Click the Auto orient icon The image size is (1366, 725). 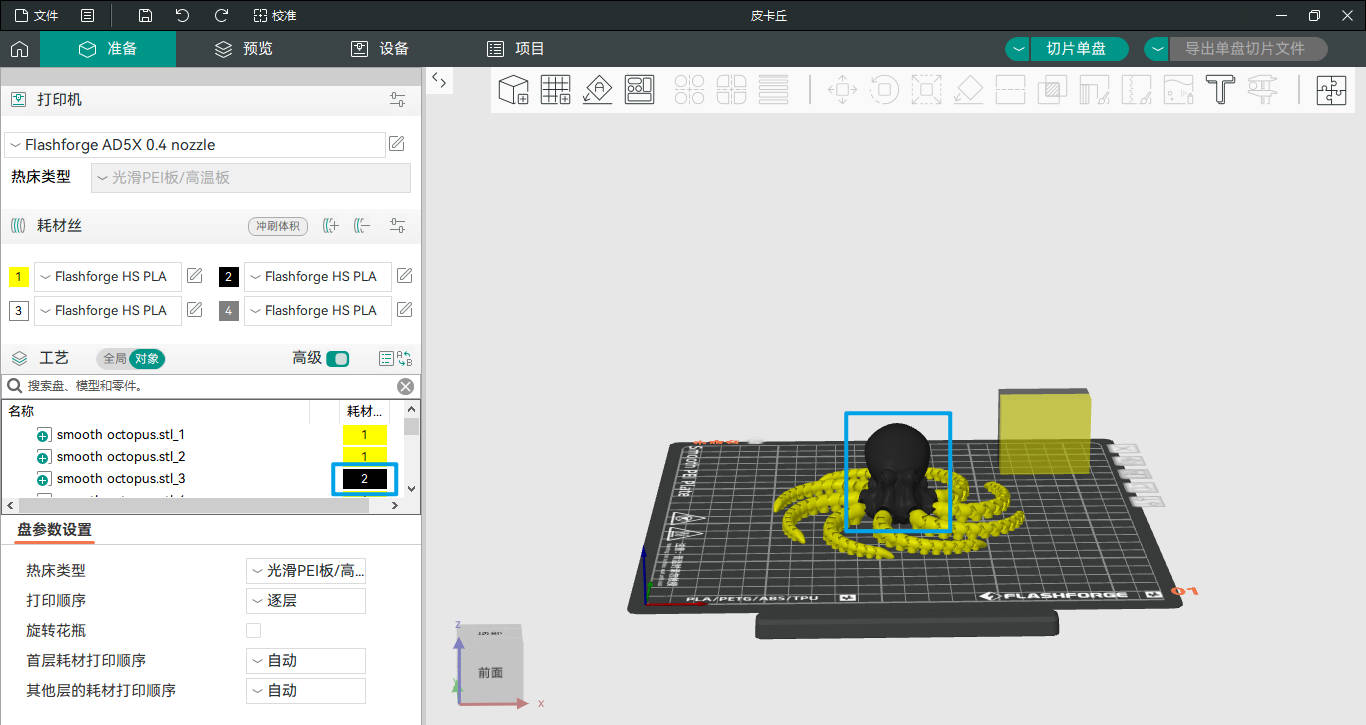point(597,90)
